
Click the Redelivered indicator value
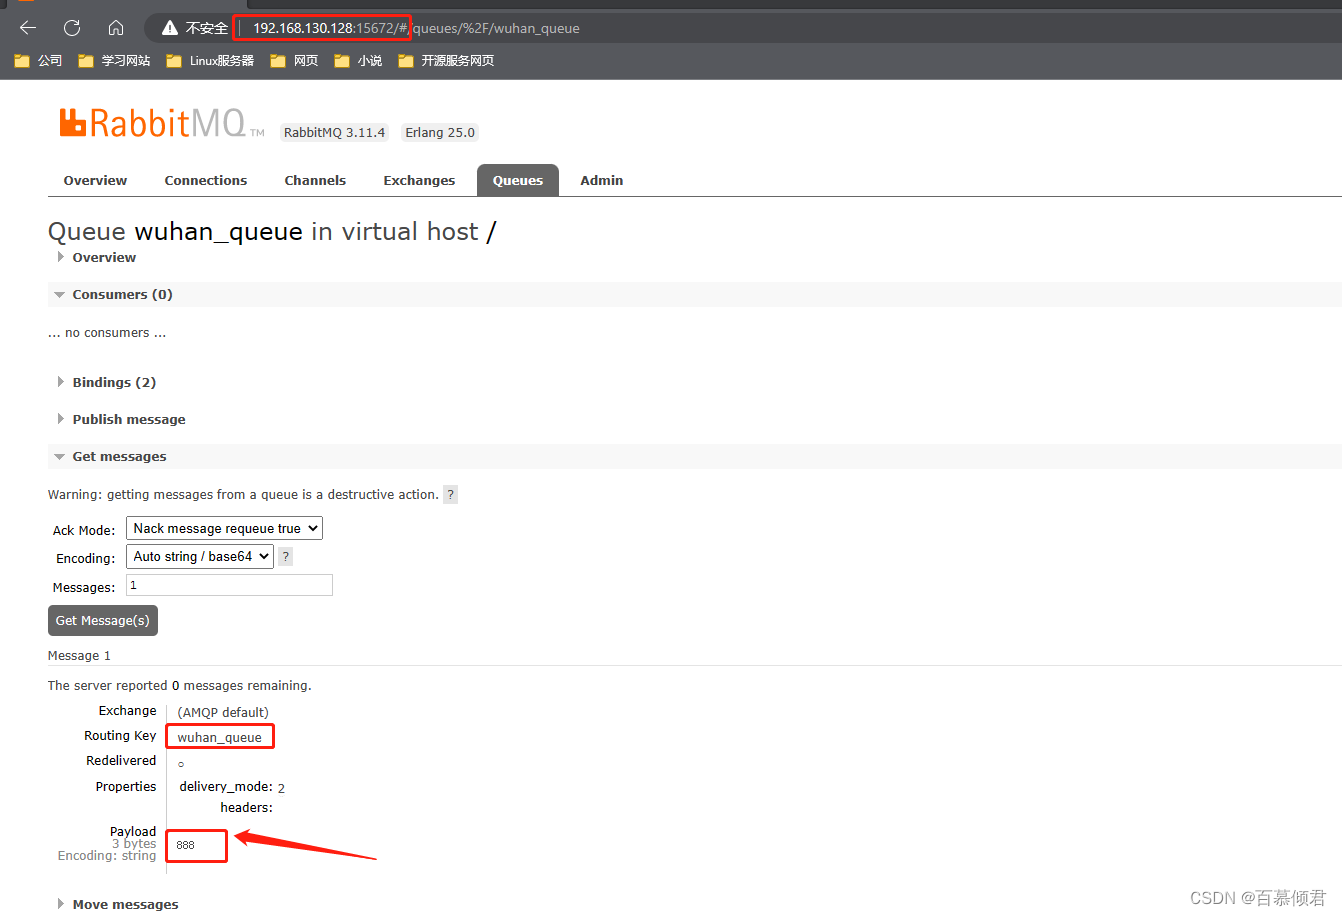[181, 765]
